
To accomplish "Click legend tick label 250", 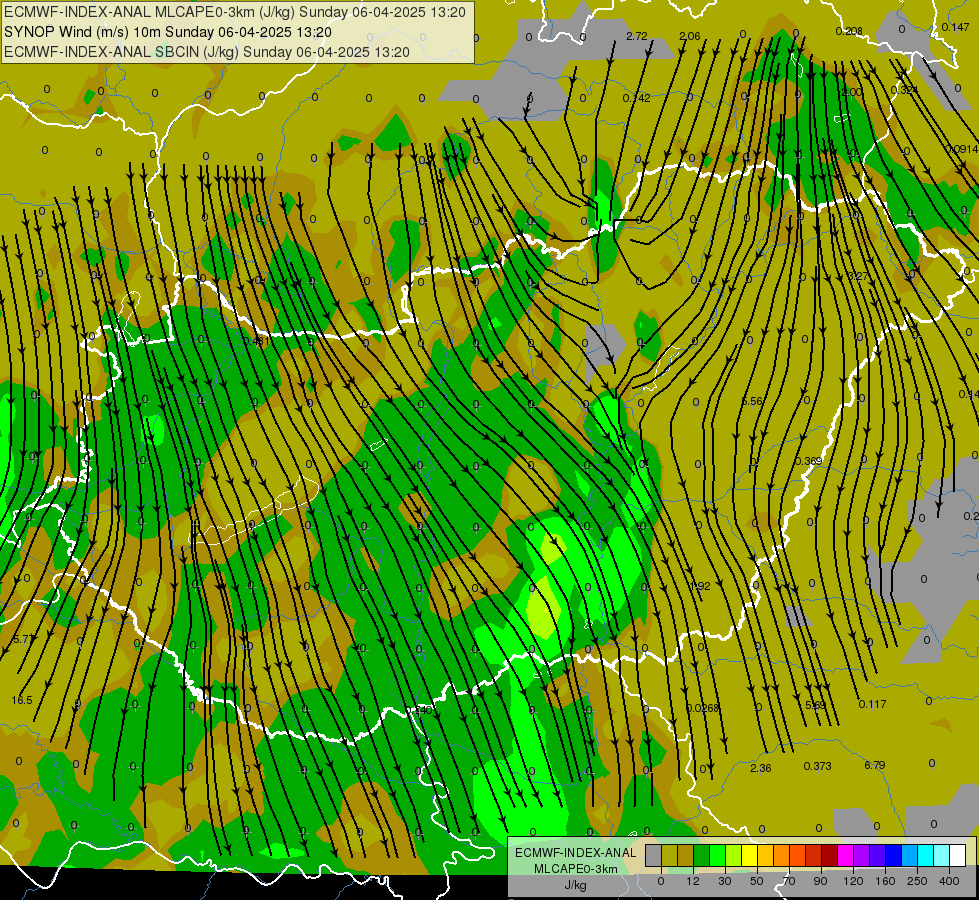I will 917,881.
